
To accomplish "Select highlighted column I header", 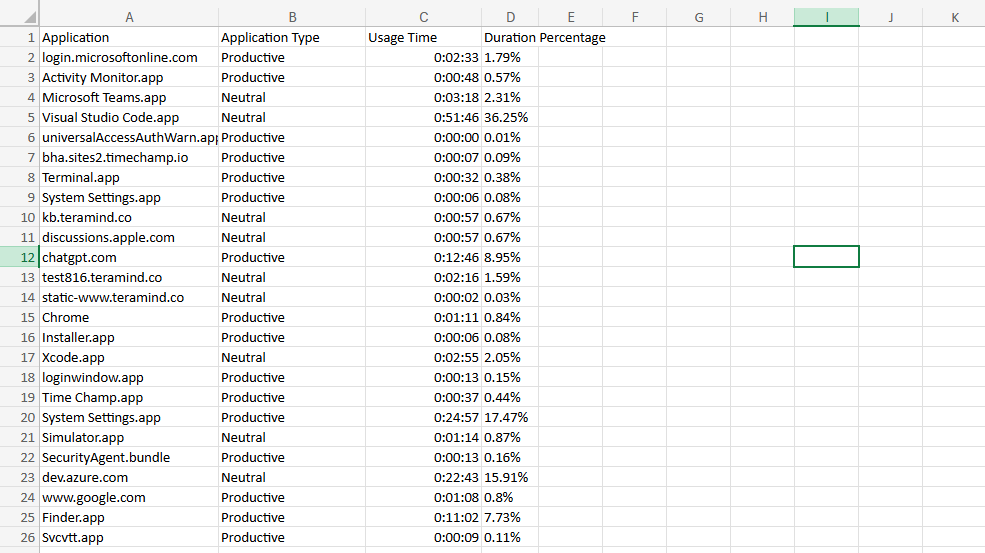I will [827, 17].
